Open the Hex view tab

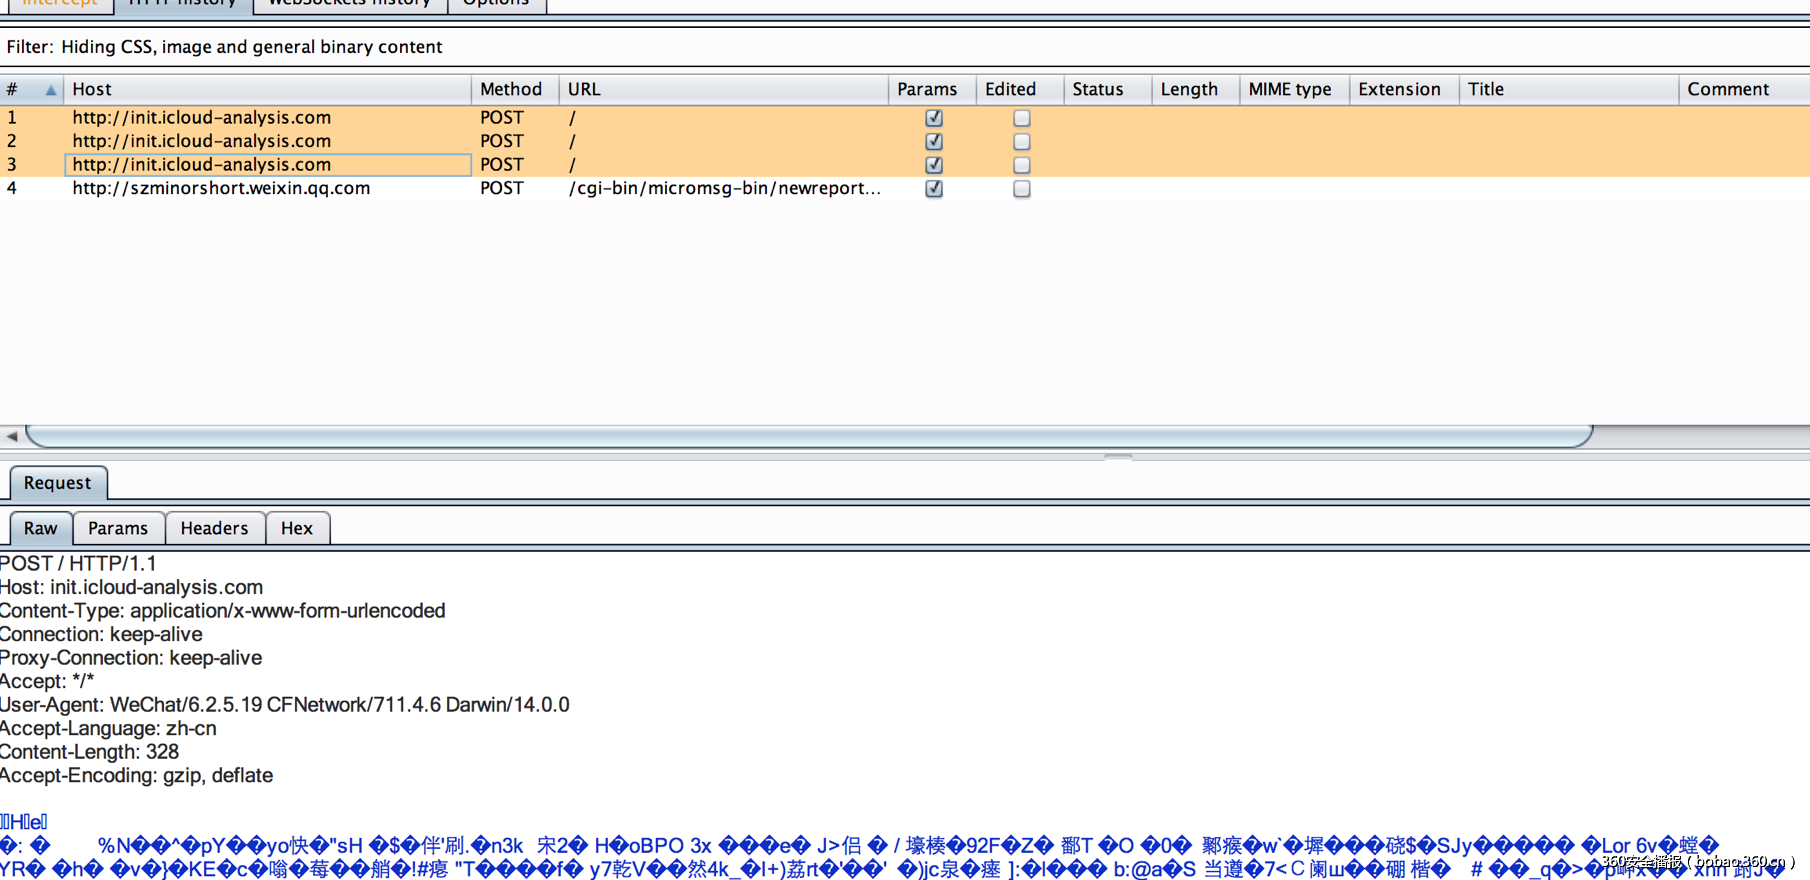[297, 528]
